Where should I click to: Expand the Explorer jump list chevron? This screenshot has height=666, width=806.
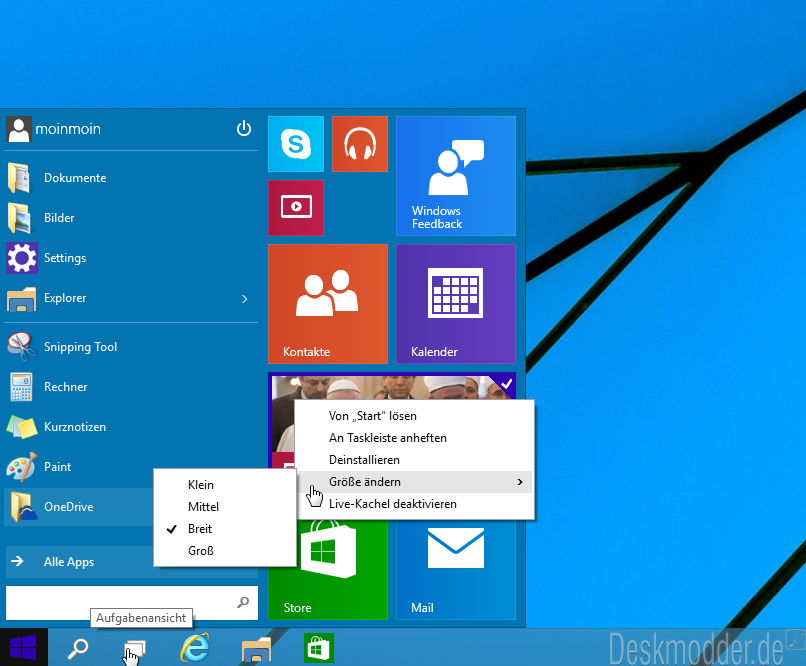[245, 299]
